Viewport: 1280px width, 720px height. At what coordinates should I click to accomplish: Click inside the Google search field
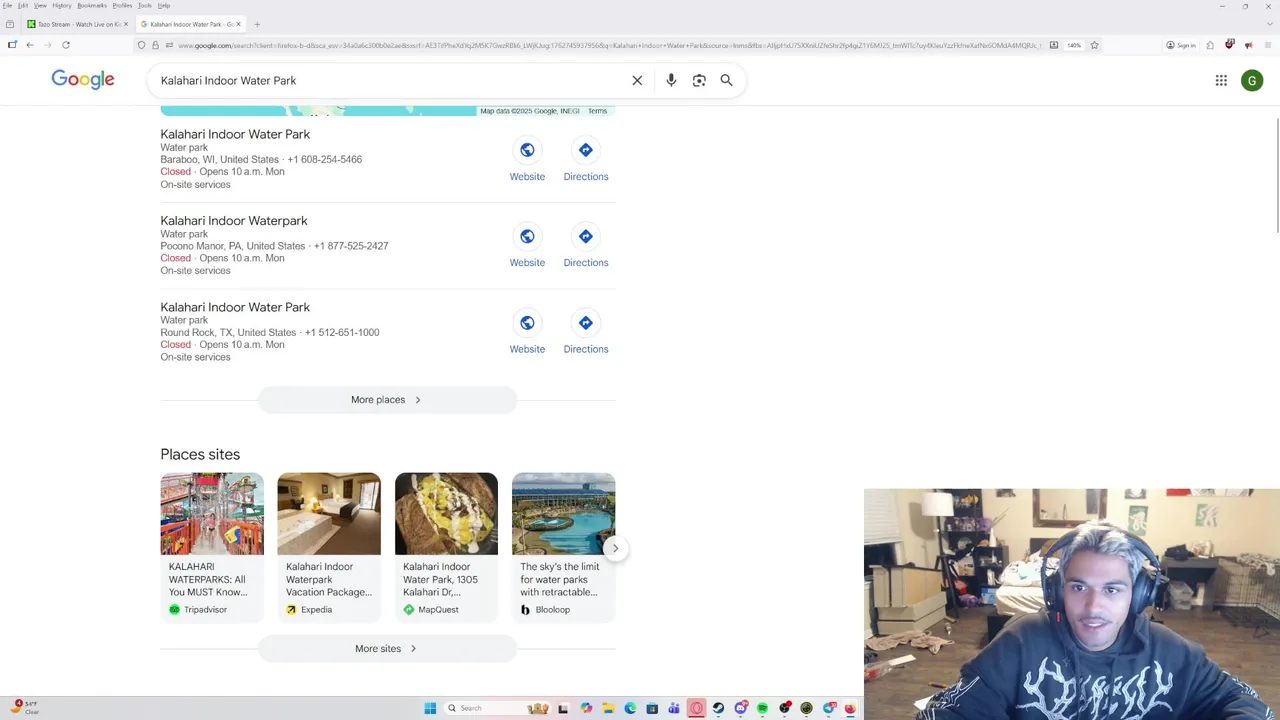(x=390, y=80)
